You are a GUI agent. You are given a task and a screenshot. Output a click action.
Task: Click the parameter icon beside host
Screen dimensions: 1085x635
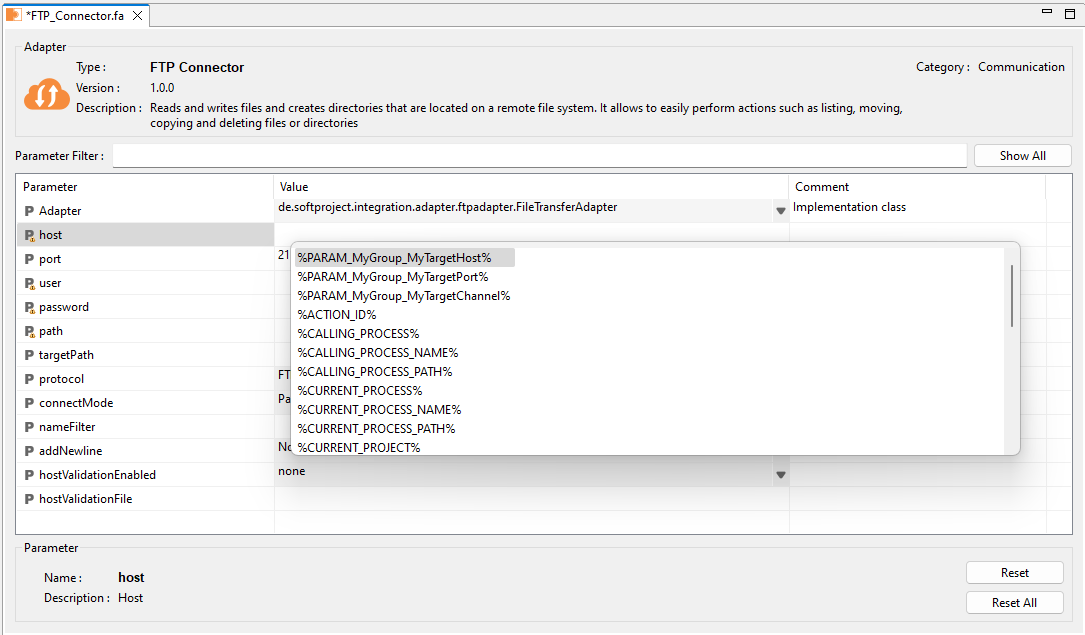30,234
